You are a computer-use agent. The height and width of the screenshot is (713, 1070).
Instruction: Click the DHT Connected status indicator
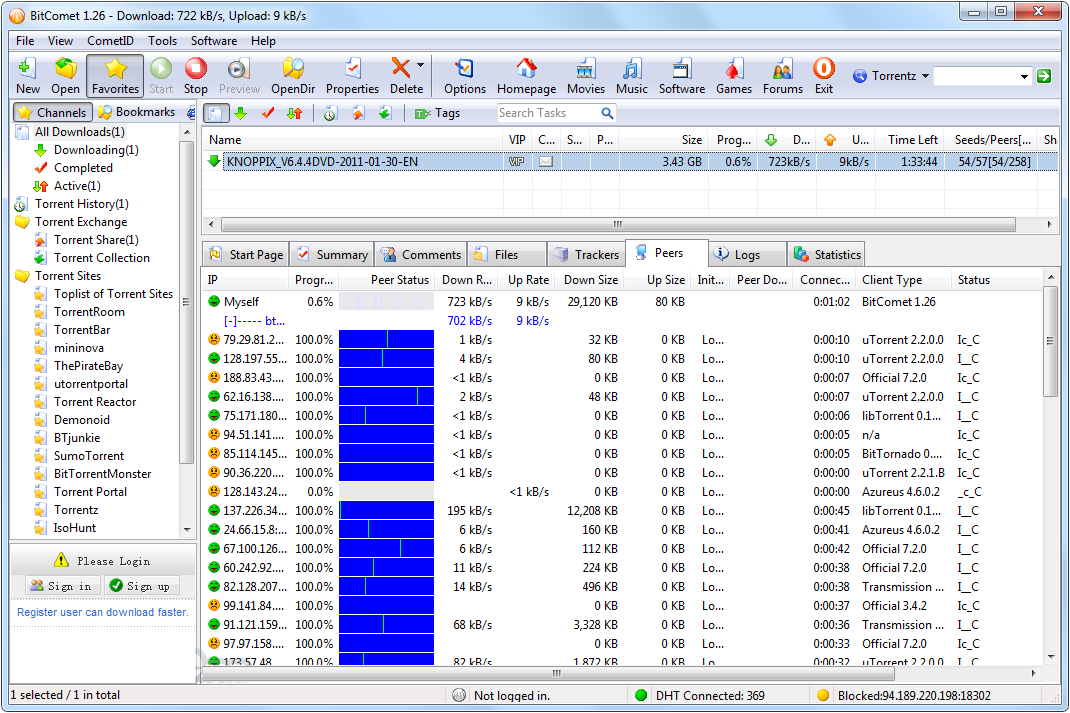(x=710, y=695)
